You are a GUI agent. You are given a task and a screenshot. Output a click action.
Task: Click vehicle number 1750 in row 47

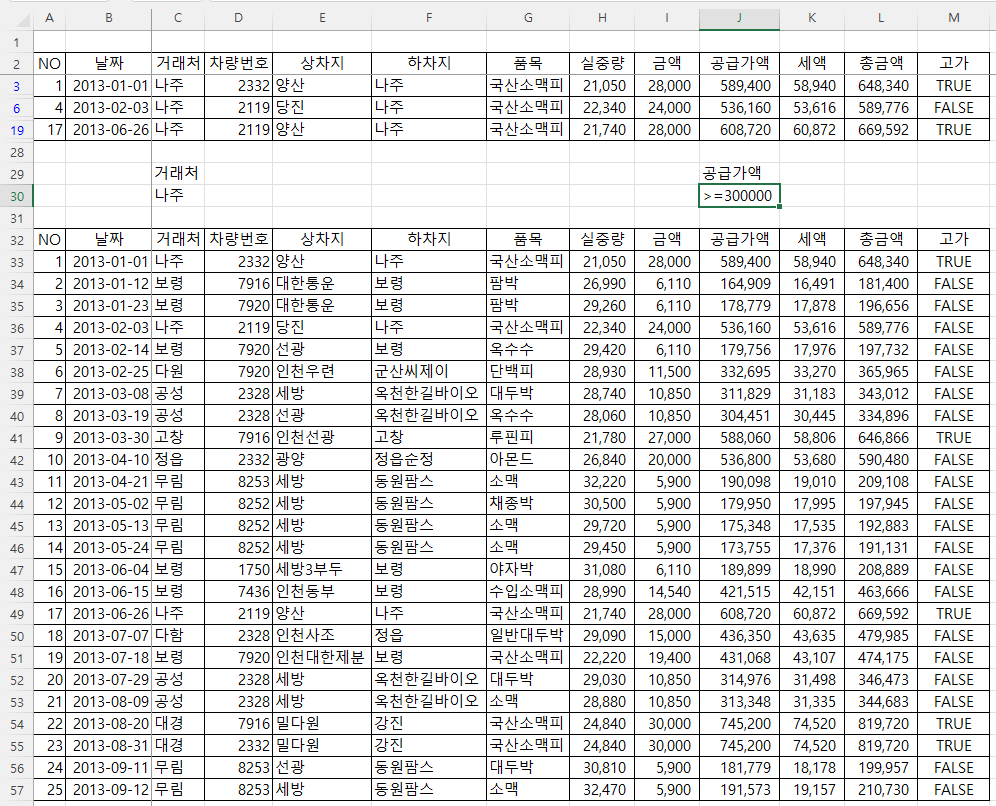click(x=239, y=570)
